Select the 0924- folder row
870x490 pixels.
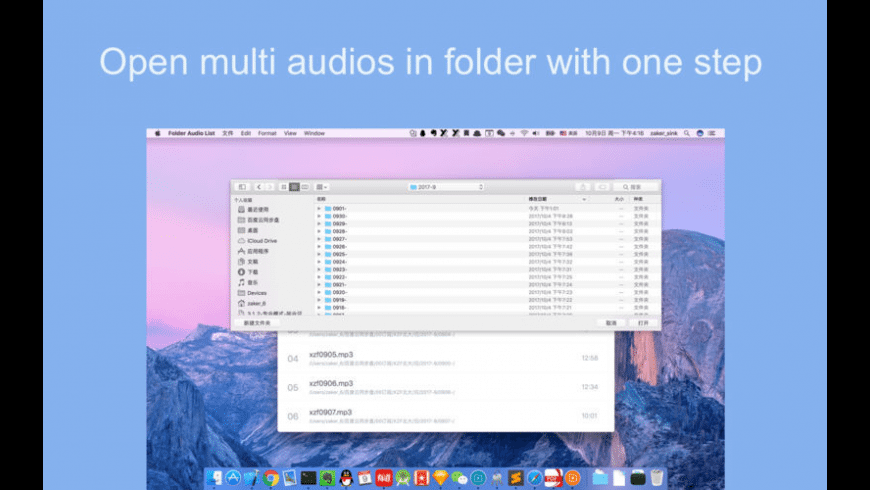[x=487, y=261]
